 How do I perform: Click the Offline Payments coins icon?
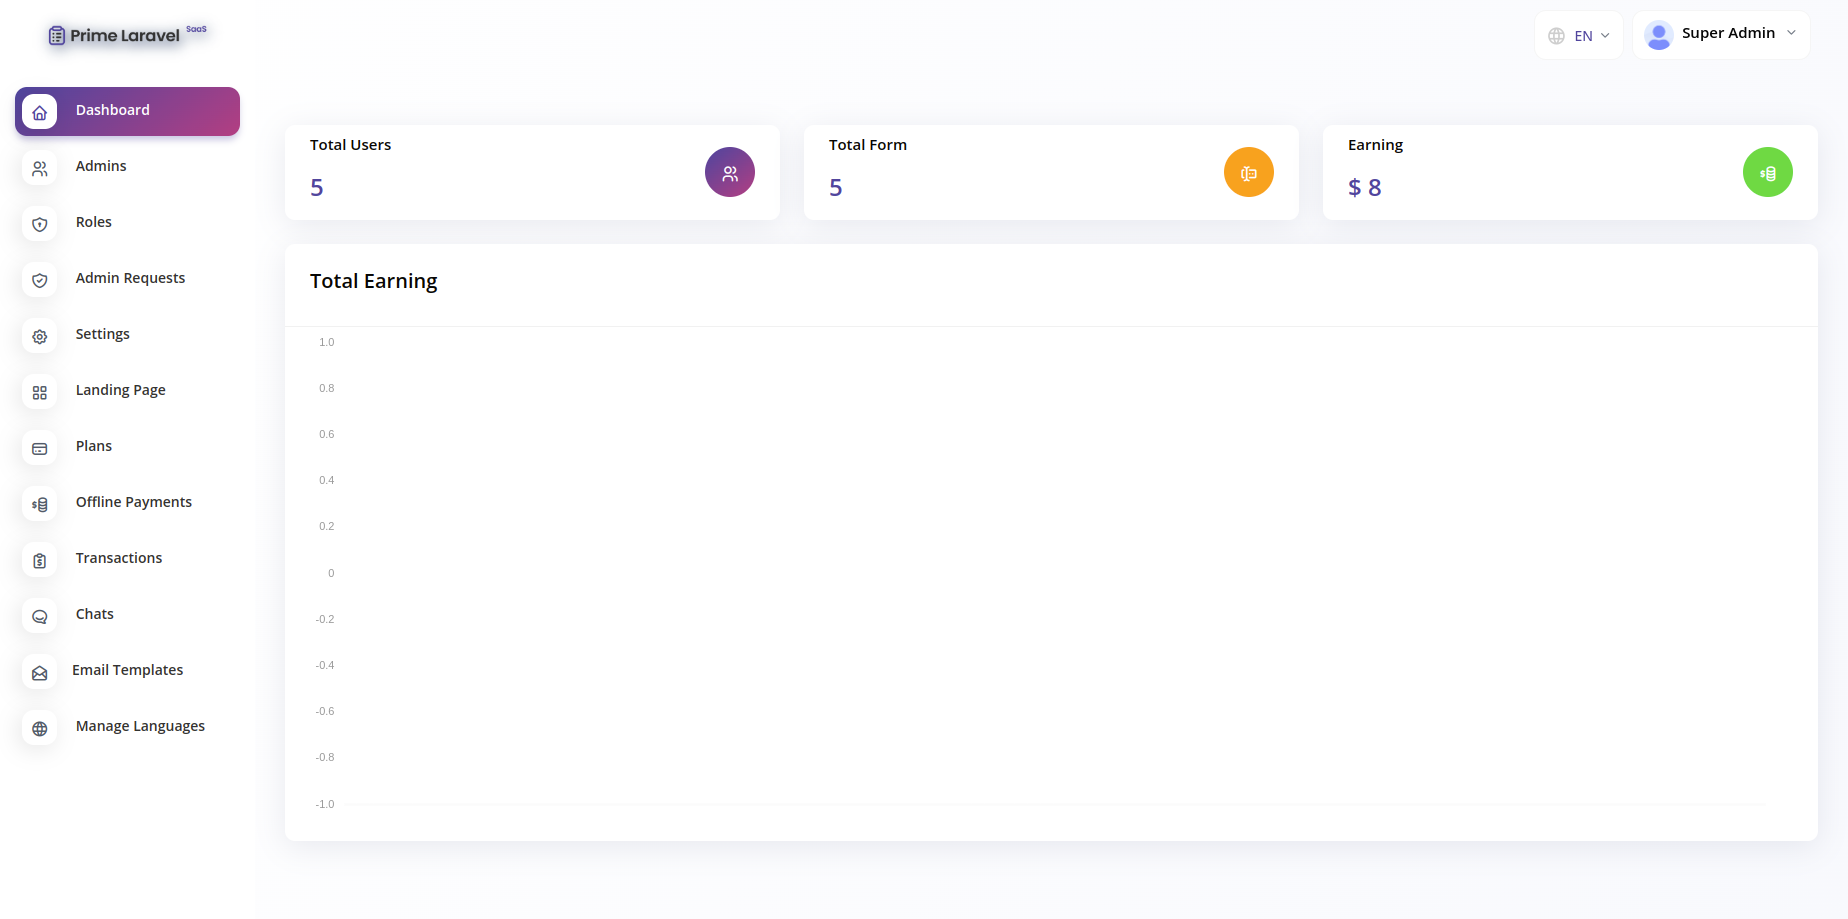pos(39,505)
